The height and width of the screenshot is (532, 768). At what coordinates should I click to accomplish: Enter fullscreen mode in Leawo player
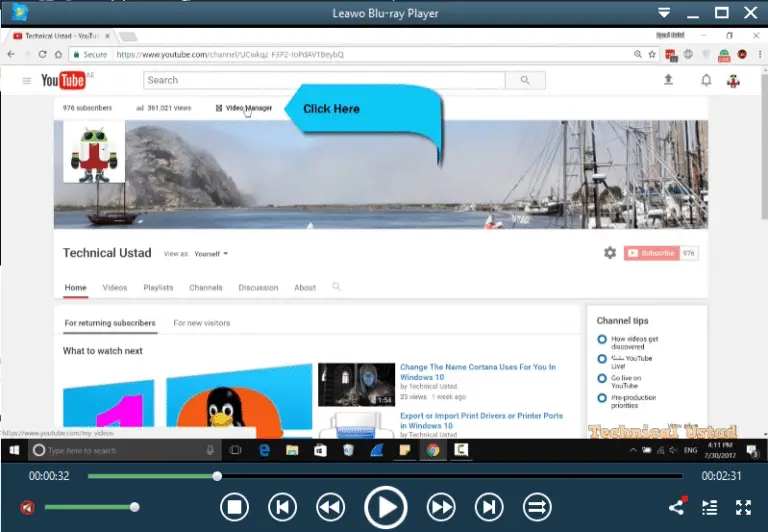coord(743,508)
